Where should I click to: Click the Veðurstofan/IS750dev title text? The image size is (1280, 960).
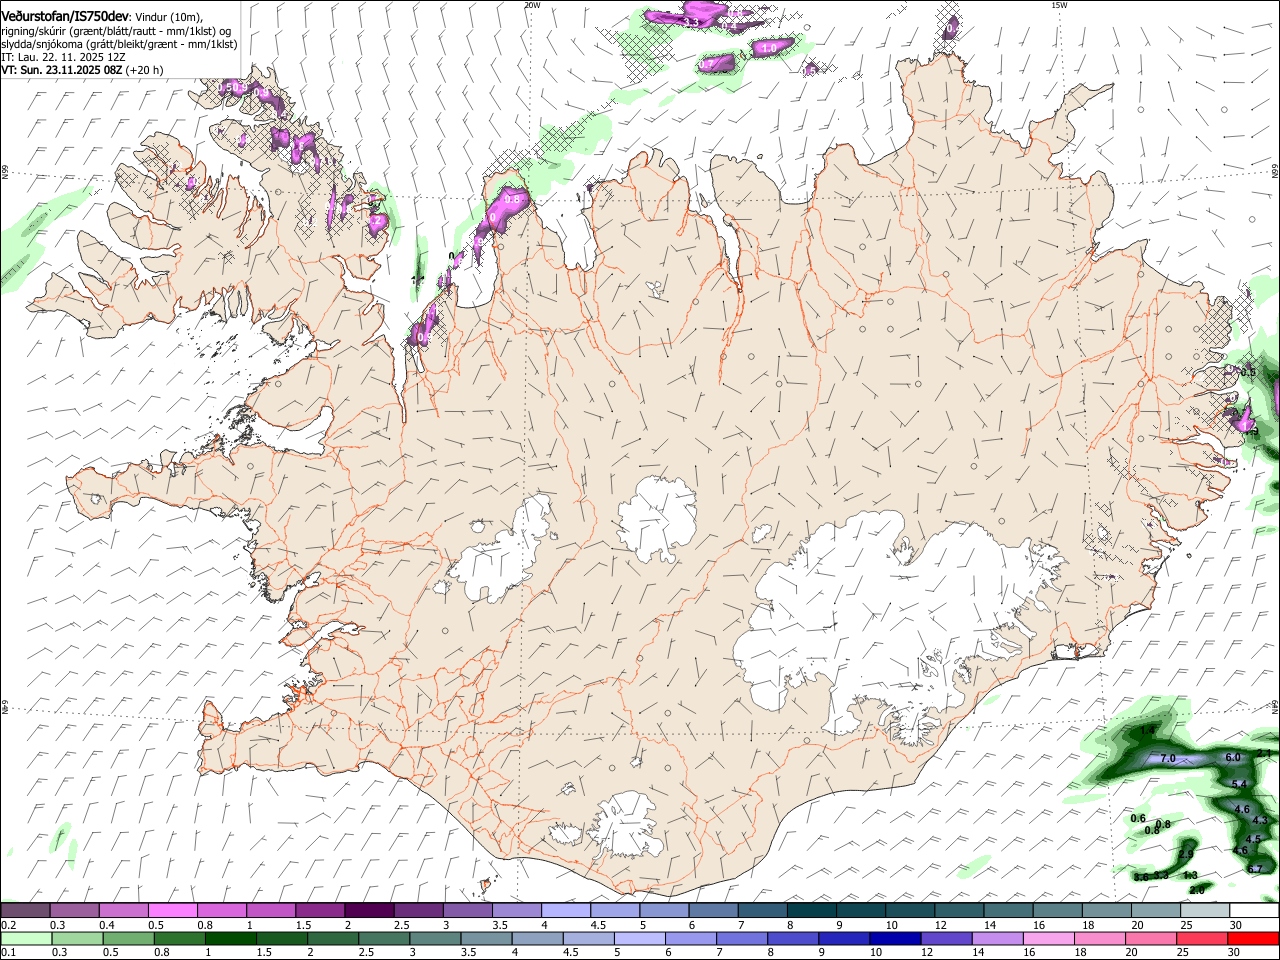[x=65, y=17]
